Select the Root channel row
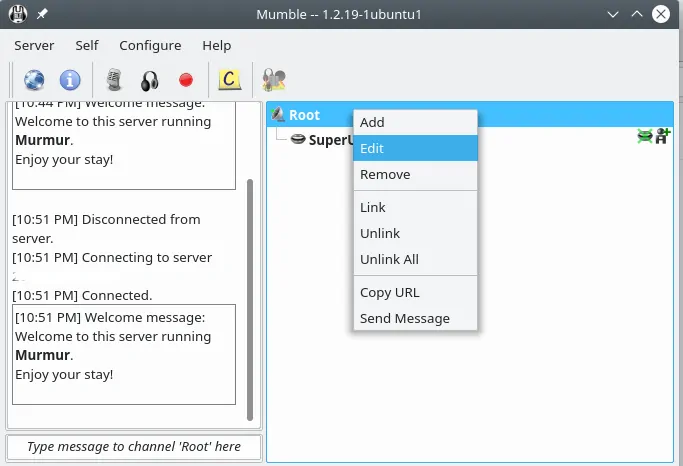683x466 pixels. (x=470, y=115)
